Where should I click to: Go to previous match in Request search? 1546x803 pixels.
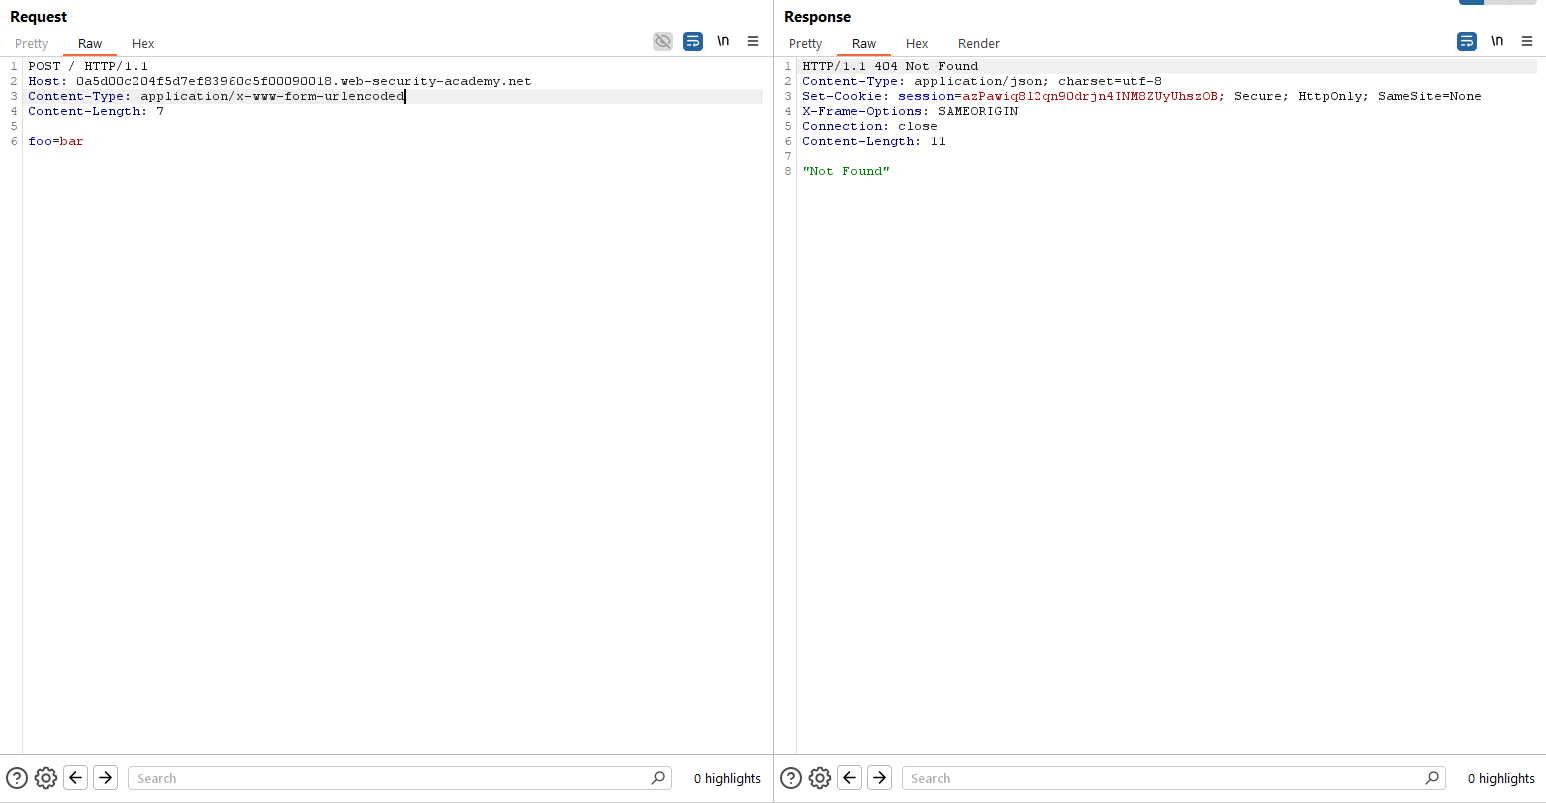[76, 778]
